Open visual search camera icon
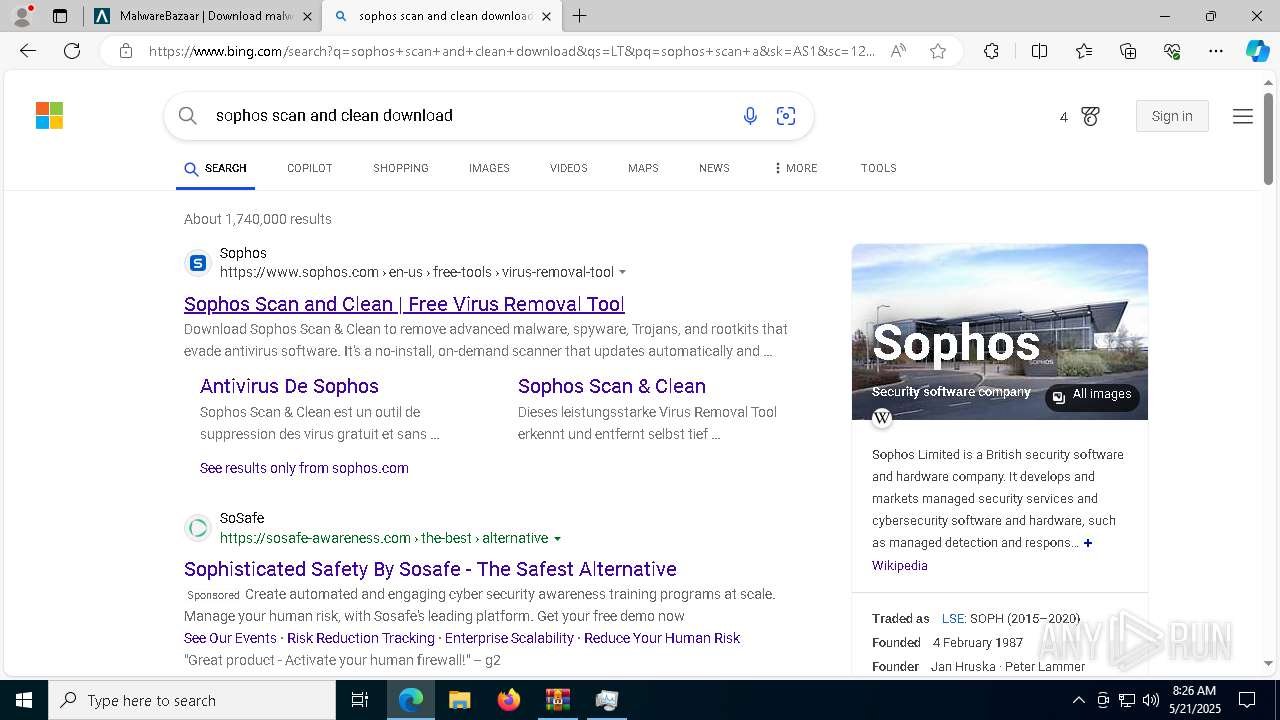The height and width of the screenshot is (720, 1280). pyautogui.click(x=786, y=116)
